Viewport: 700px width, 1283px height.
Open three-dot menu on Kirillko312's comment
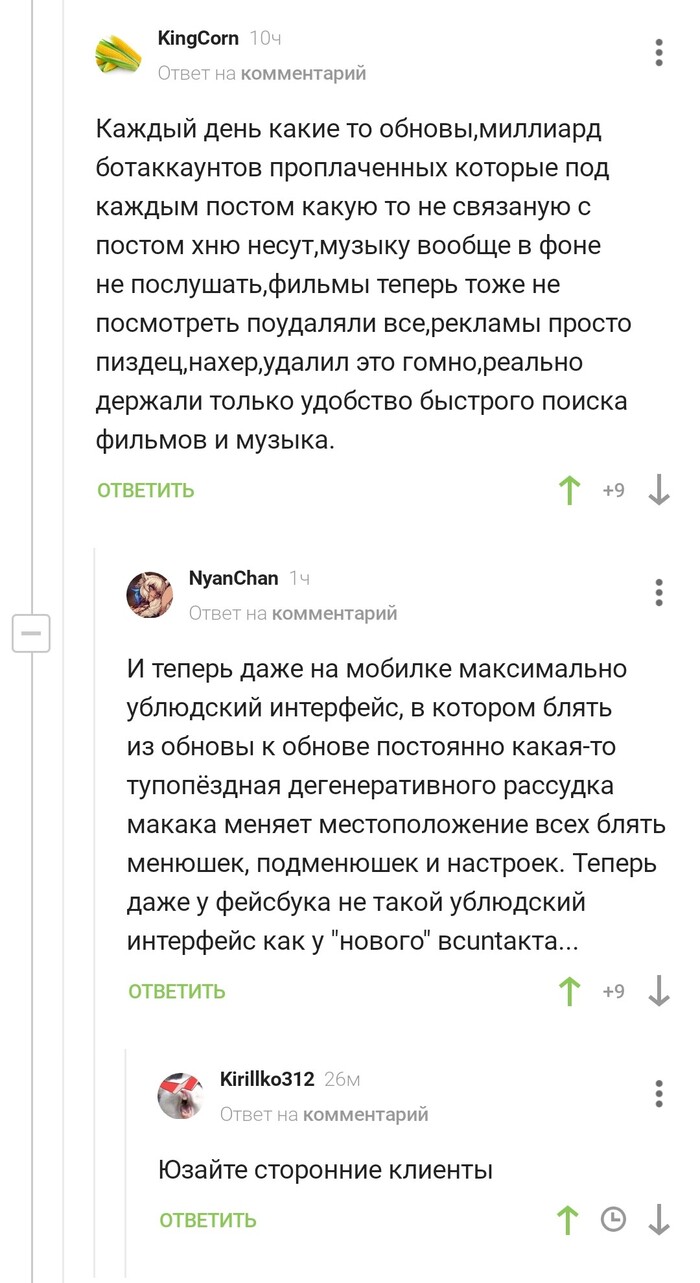coord(659,1092)
